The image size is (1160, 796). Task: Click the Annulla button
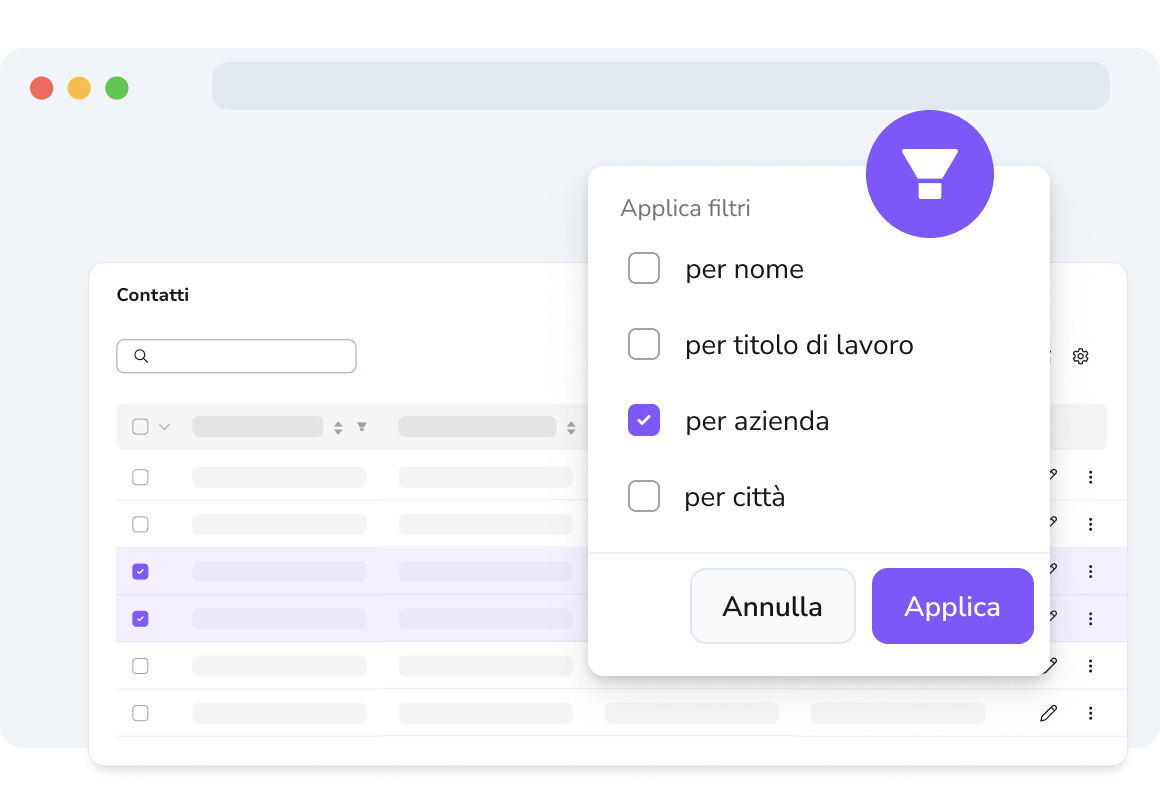(772, 606)
